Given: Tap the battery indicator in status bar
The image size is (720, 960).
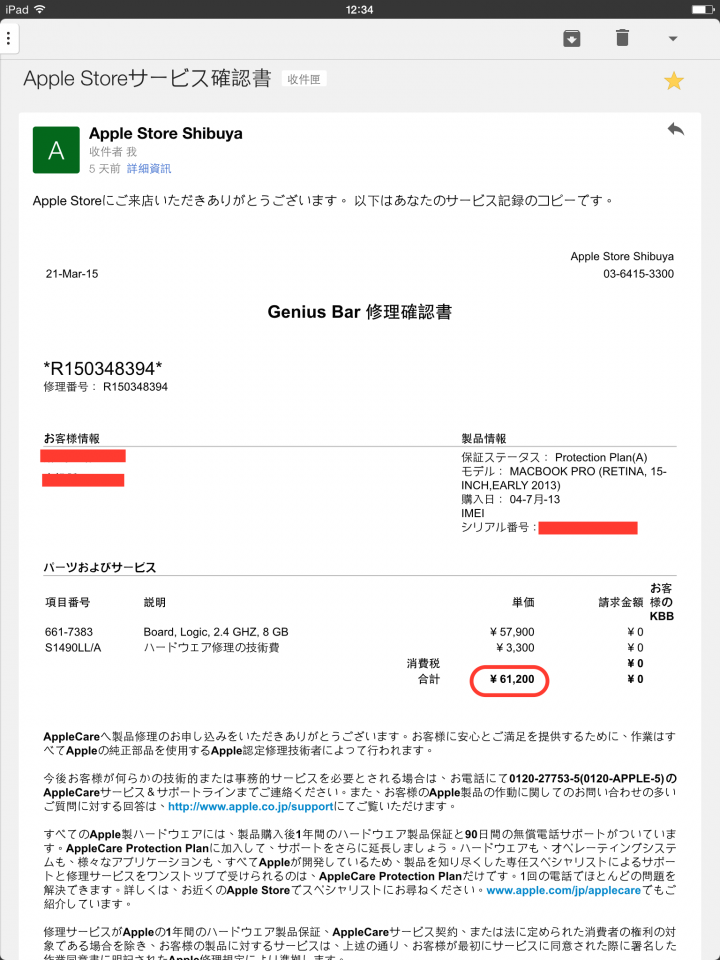Looking at the screenshot, I should pos(702,9).
